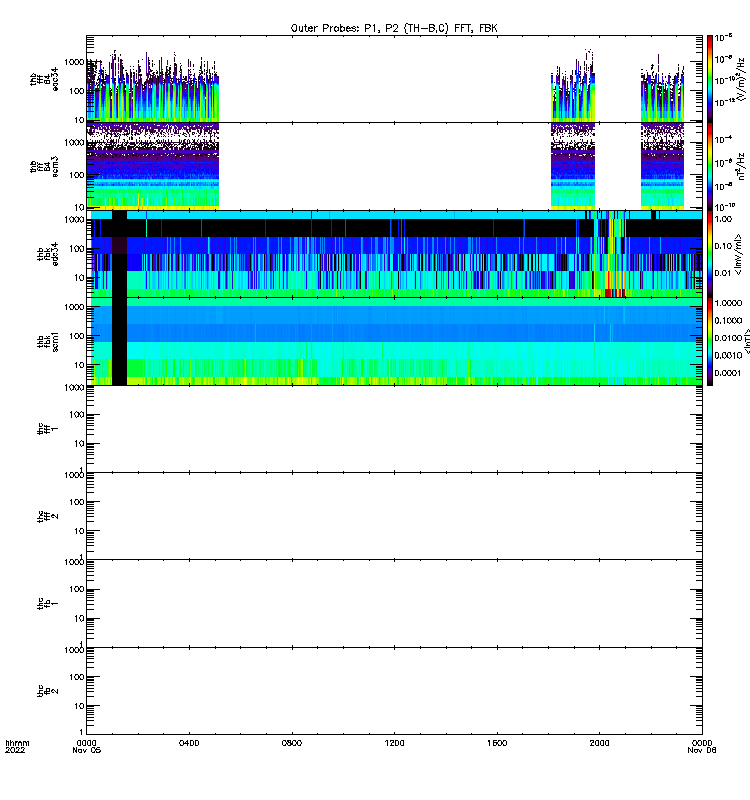Click the 'thb fff 64 edc34' panel label
This screenshot has height=800, width=750.
pyautogui.click(x=44, y=79)
